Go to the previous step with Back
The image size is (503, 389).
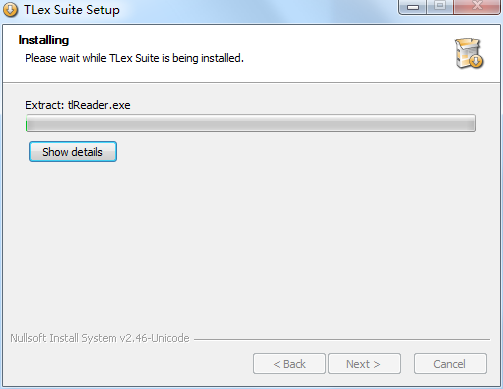pyautogui.click(x=289, y=364)
